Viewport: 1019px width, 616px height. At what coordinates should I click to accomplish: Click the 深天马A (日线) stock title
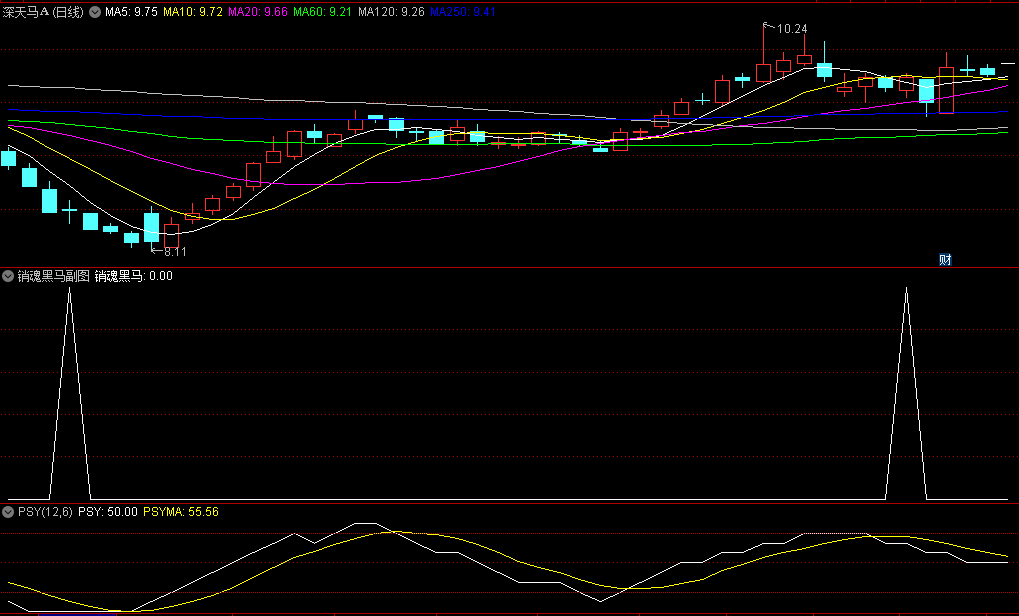(x=43, y=12)
